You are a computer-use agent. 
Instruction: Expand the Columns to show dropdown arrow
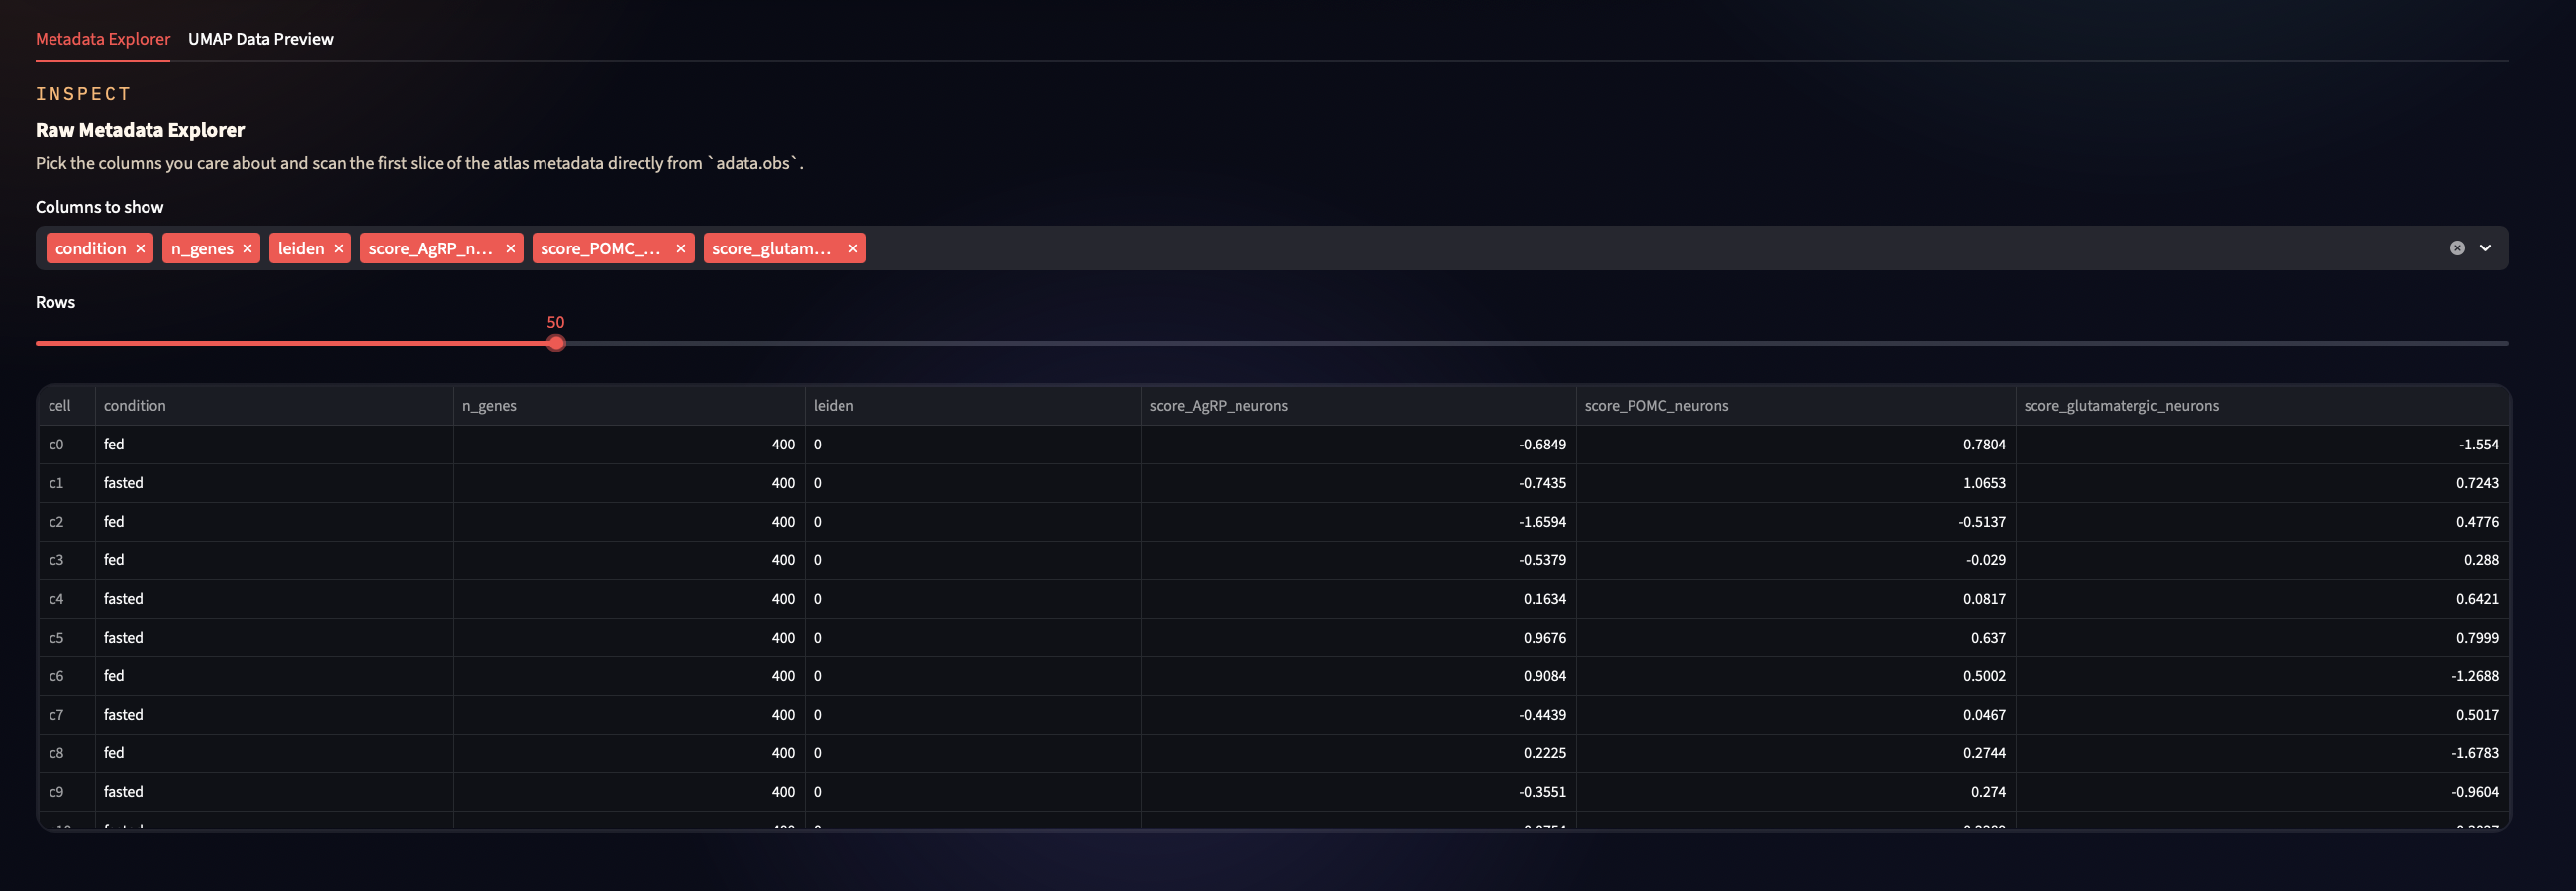tap(2485, 248)
